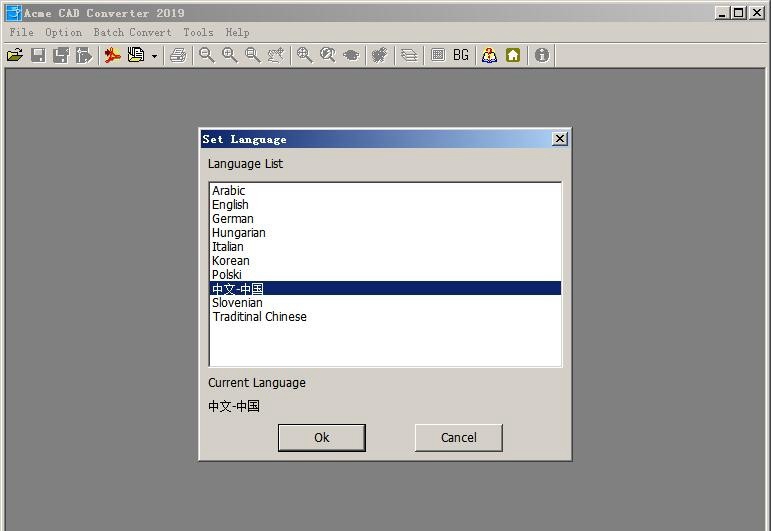Select Arabic in the language list
Image resolution: width=771 pixels, height=531 pixels.
point(385,190)
